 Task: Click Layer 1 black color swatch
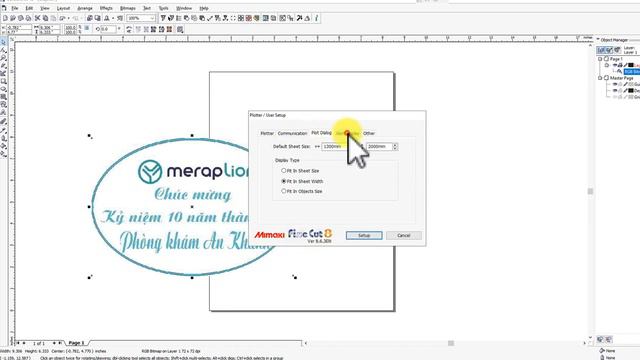point(631,65)
